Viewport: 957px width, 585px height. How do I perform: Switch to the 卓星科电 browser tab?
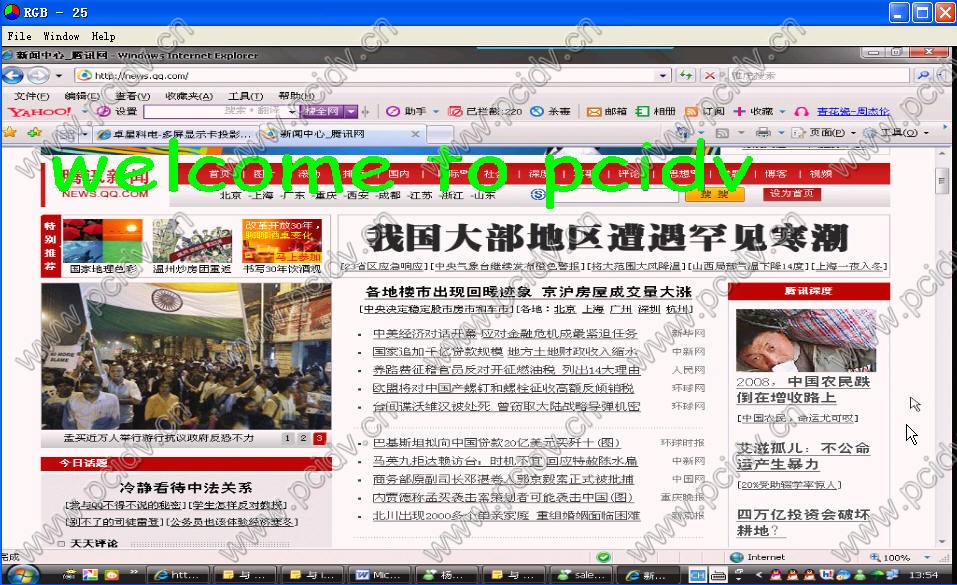(x=175, y=134)
